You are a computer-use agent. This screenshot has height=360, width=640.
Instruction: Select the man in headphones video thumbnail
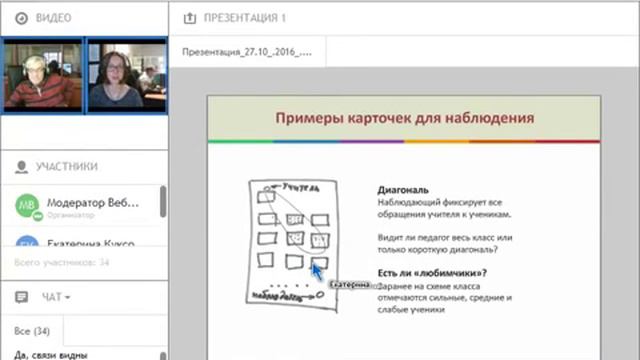pyautogui.click(x=42, y=75)
